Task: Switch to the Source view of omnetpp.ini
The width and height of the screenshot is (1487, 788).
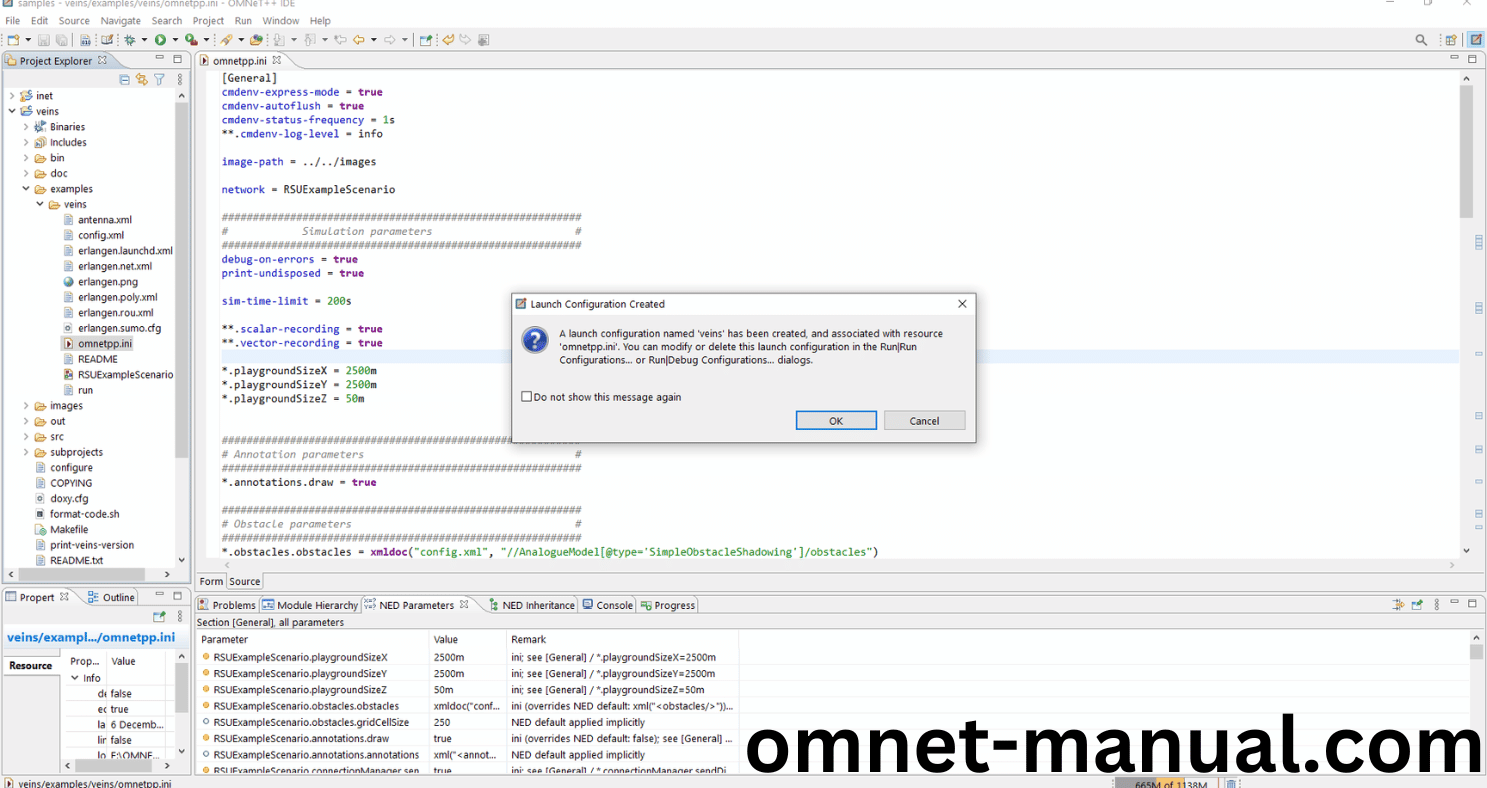Action: point(244,581)
